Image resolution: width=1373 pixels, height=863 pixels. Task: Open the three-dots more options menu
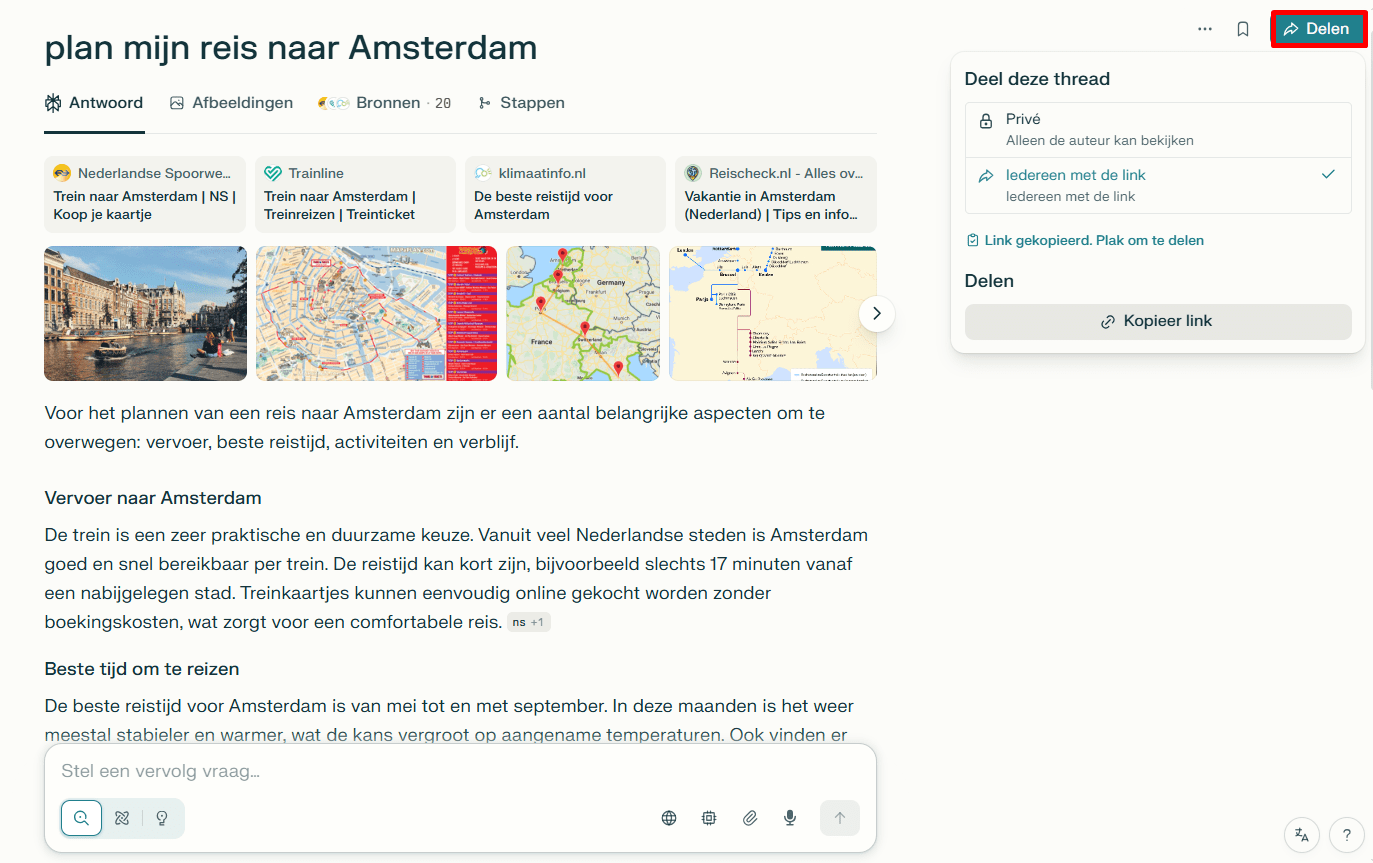pyautogui.click(x=1205, y=29)
